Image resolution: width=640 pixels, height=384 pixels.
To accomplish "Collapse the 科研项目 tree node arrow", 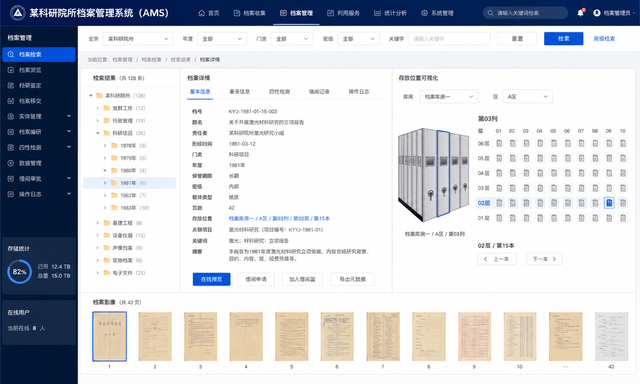I will tap(98, 133).
